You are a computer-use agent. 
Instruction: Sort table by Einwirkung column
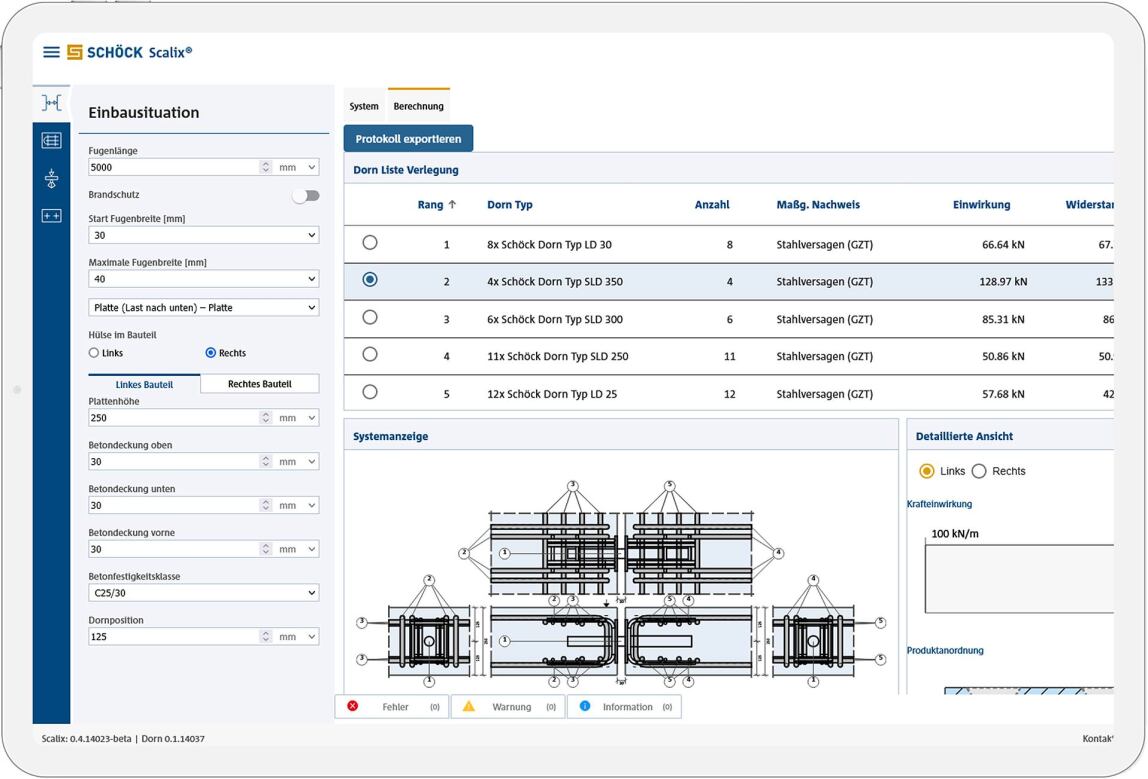(x=981, y=204)
